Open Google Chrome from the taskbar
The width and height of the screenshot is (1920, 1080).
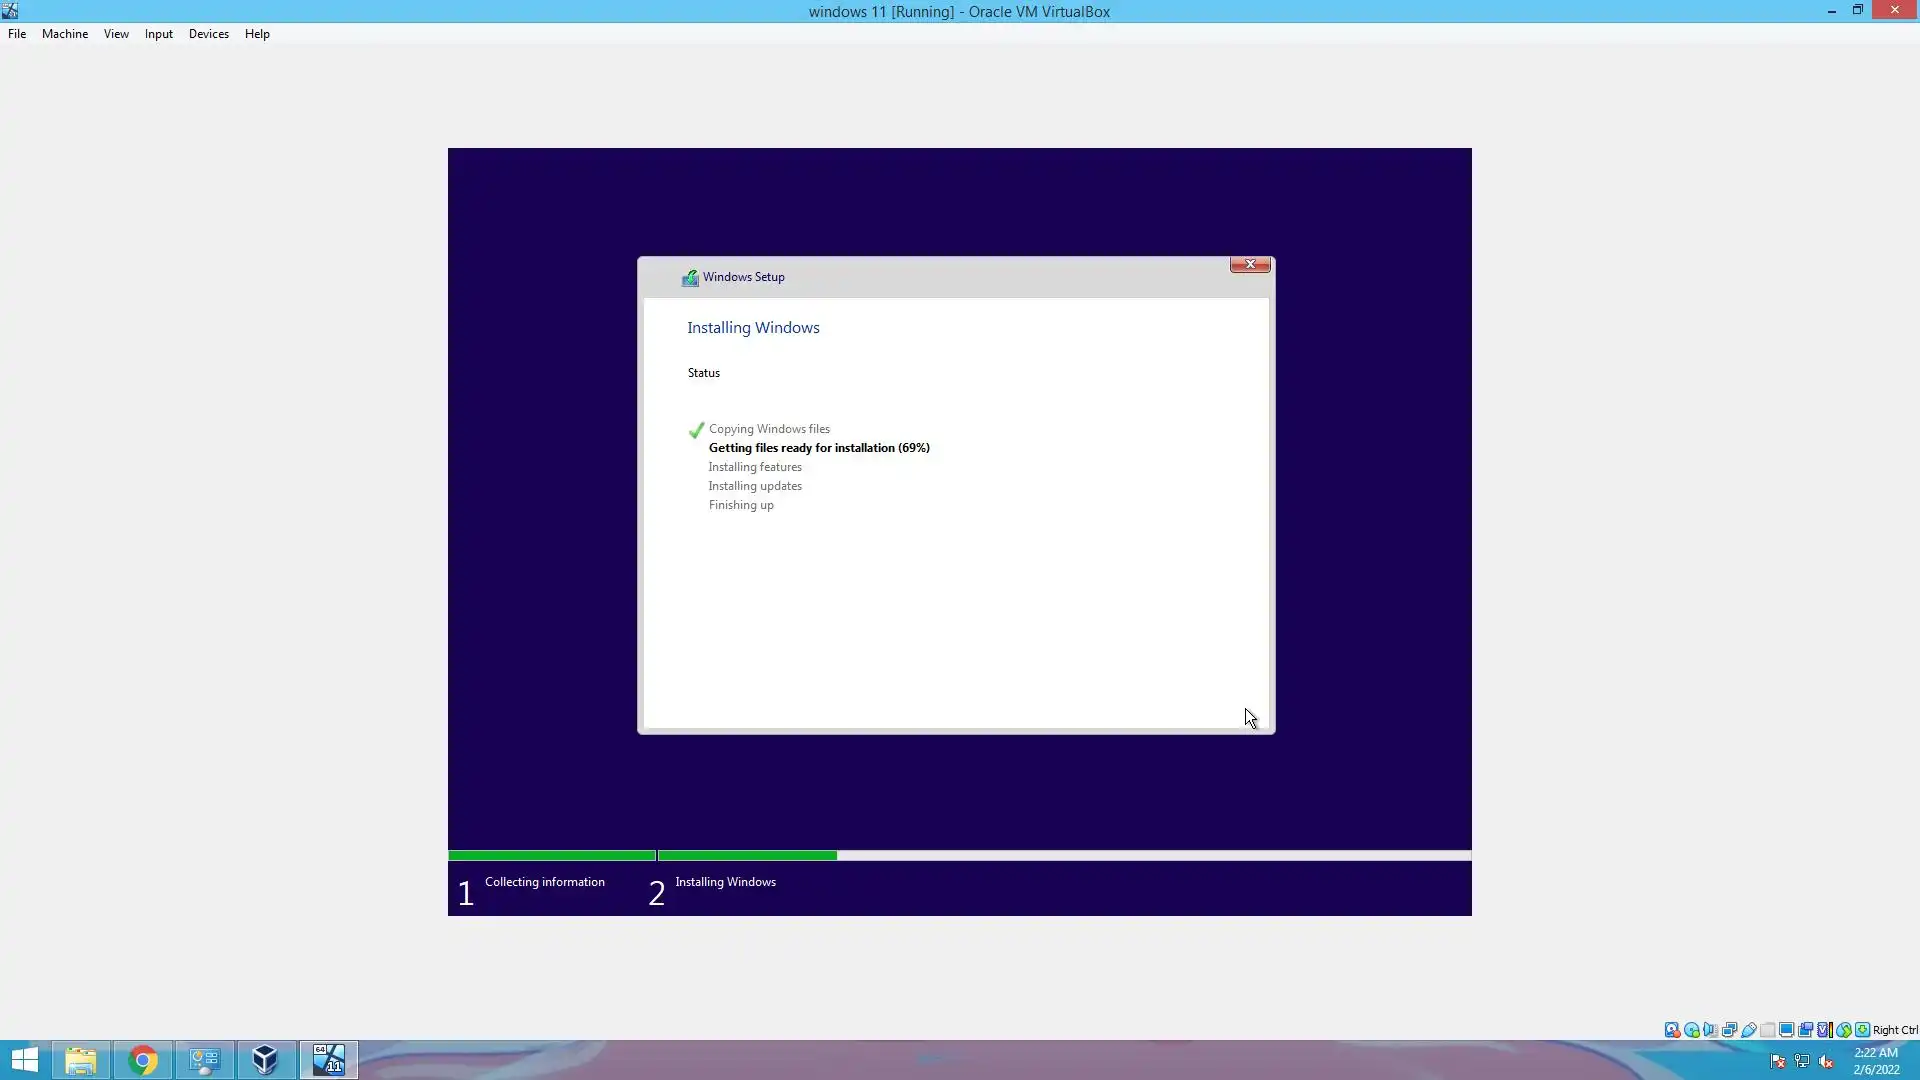tap(143, 1060)
